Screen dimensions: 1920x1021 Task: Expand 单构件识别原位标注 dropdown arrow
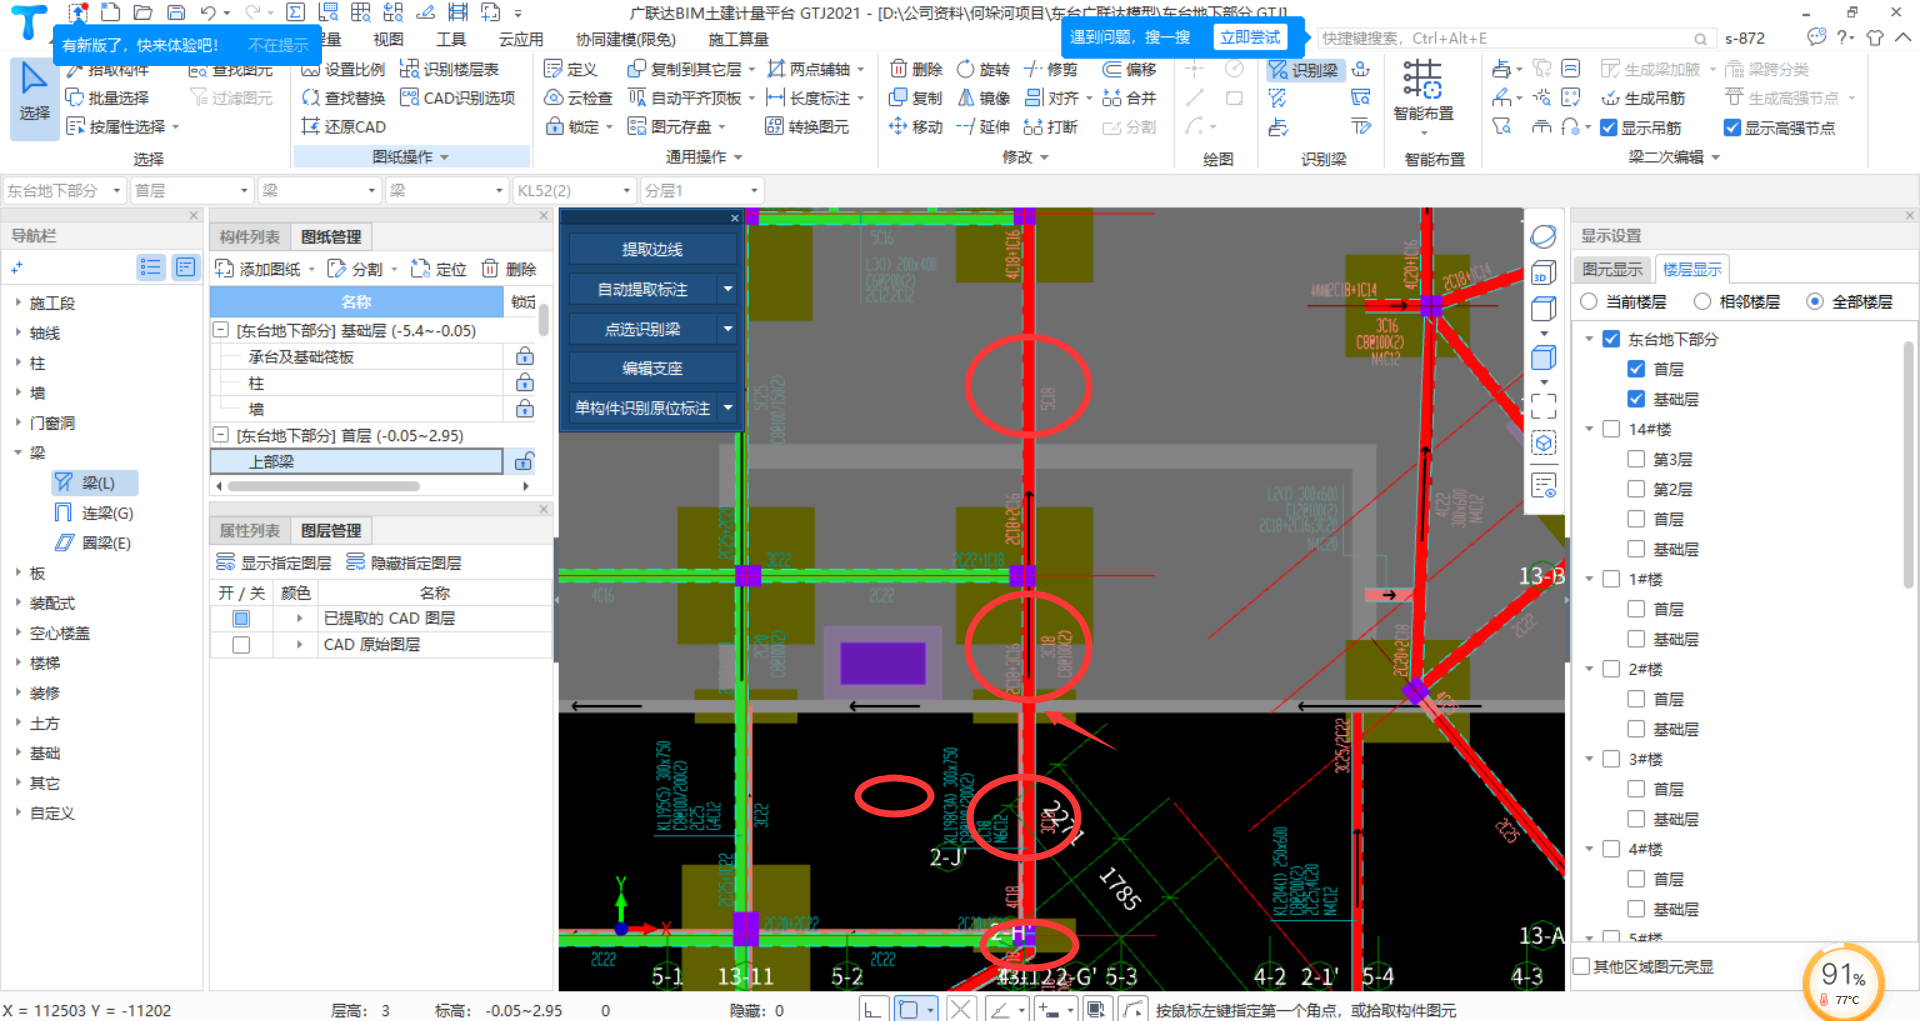(728, 407)
